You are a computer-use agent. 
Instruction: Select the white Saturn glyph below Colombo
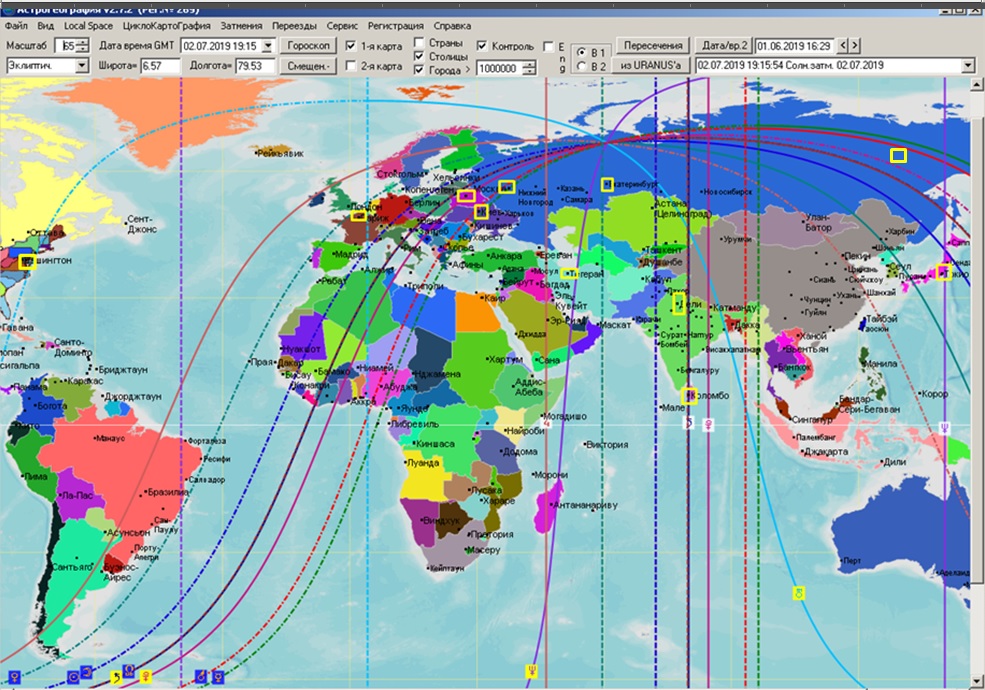[689, 424]
